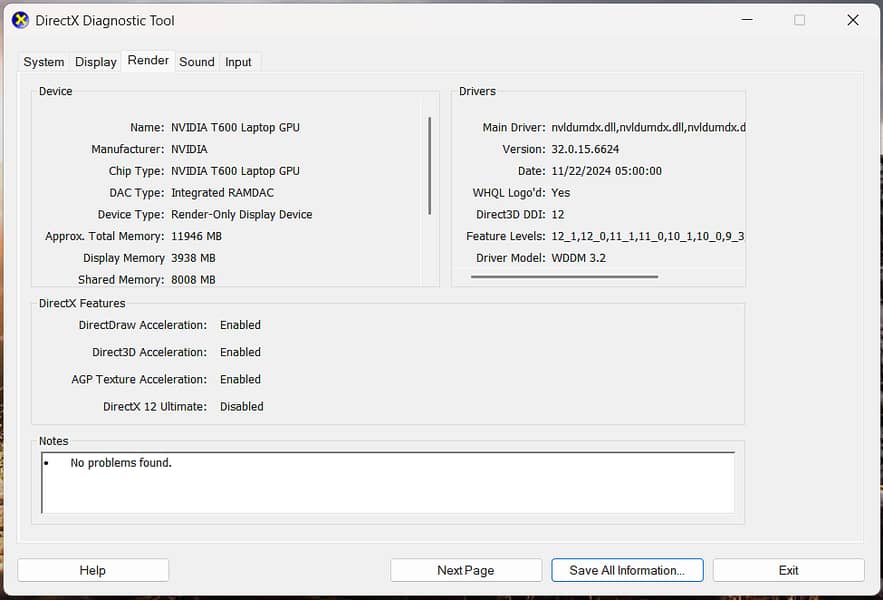Screen dimensions: 883x600
Task: Click the Integrated RAMDAC value
Action: click(x=222, y=193)
